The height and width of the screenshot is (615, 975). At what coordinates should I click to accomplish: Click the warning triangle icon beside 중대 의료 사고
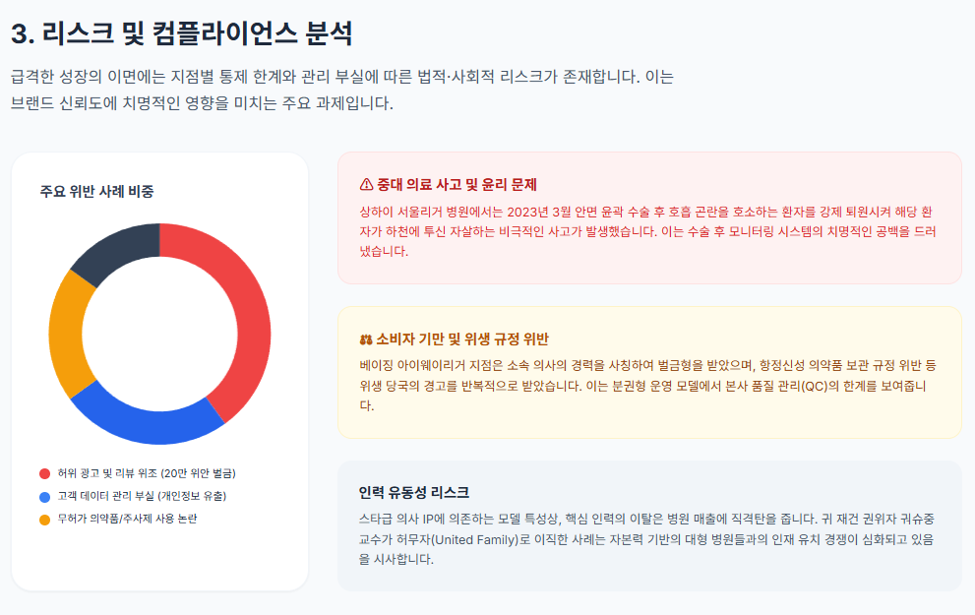tap(366, 185)
